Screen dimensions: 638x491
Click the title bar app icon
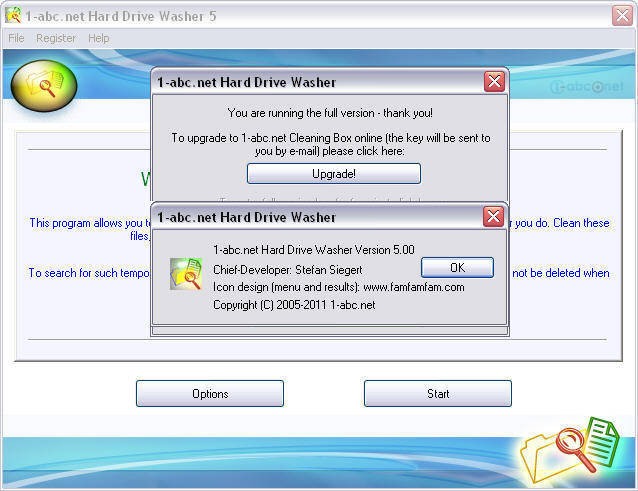13,15
